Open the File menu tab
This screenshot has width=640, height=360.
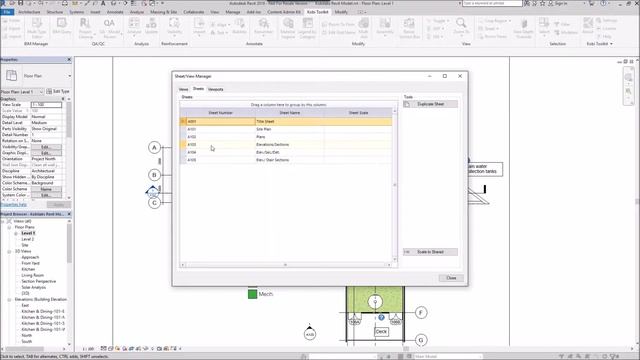pos(7,12)
